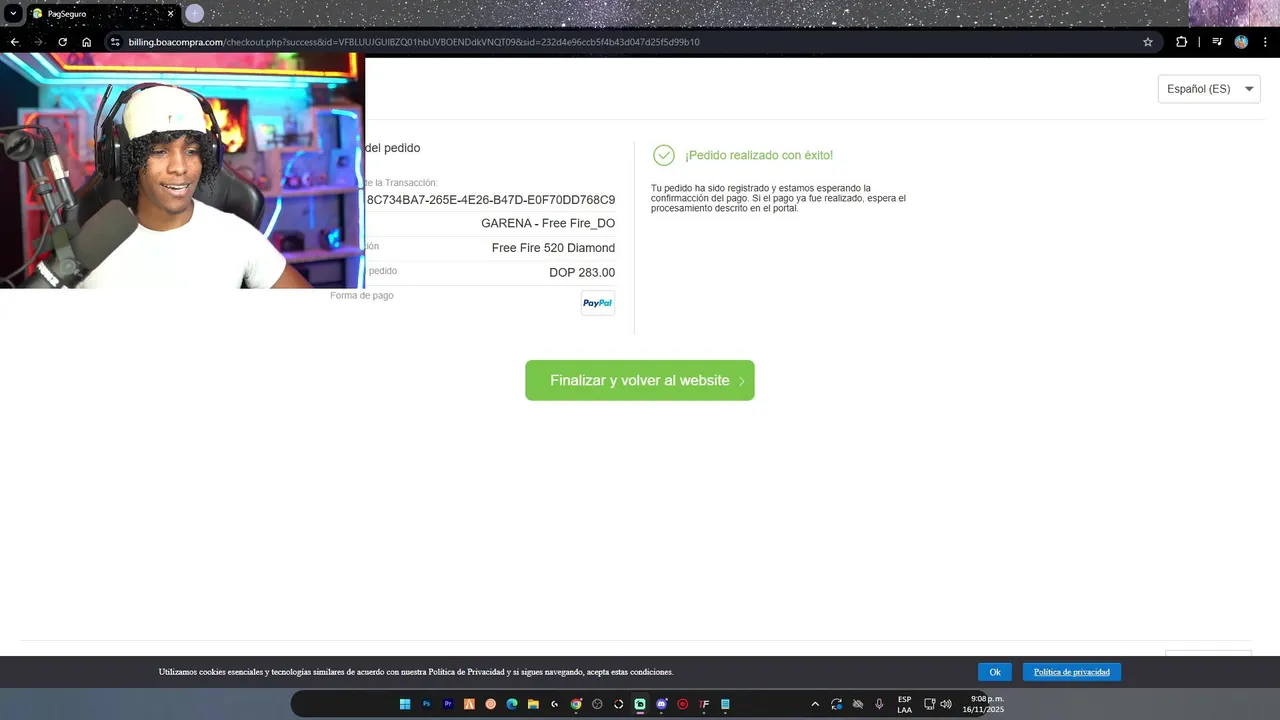Close the PagSeguro tab
This screenshot has width=1280, height=720.
pyautogui.click(x=170, y=14)
